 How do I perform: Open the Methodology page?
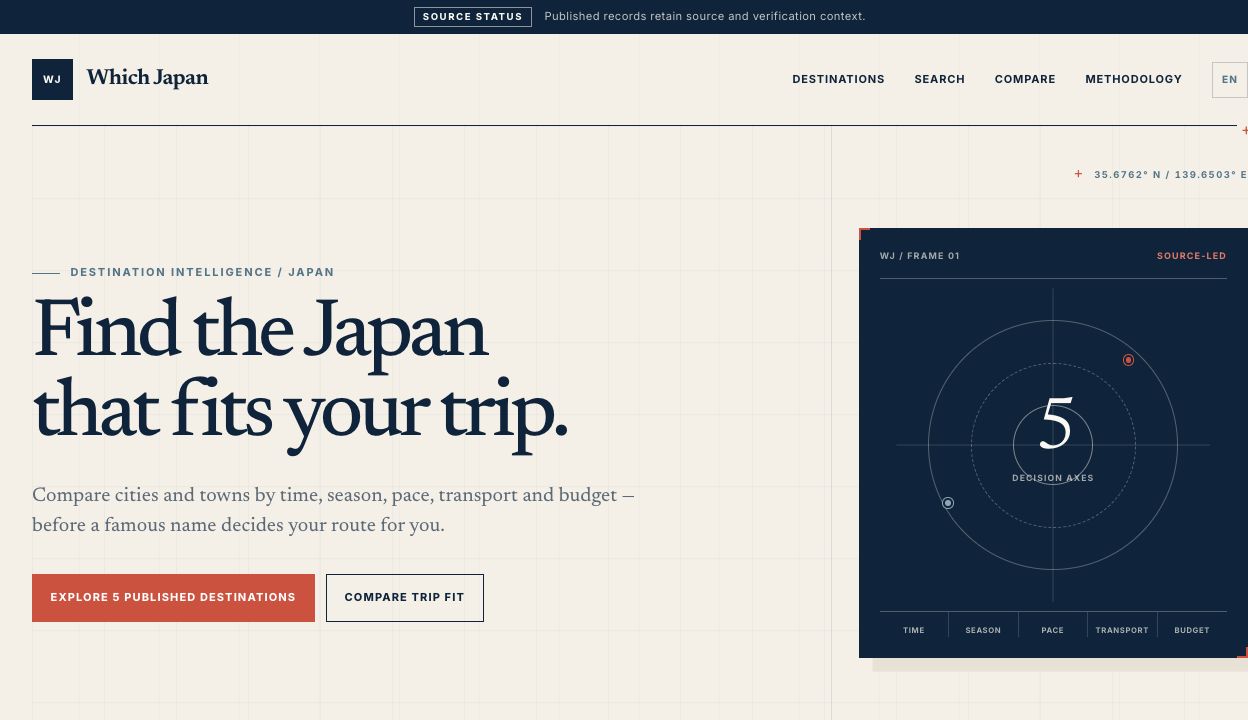click(x=1133, y=79)
